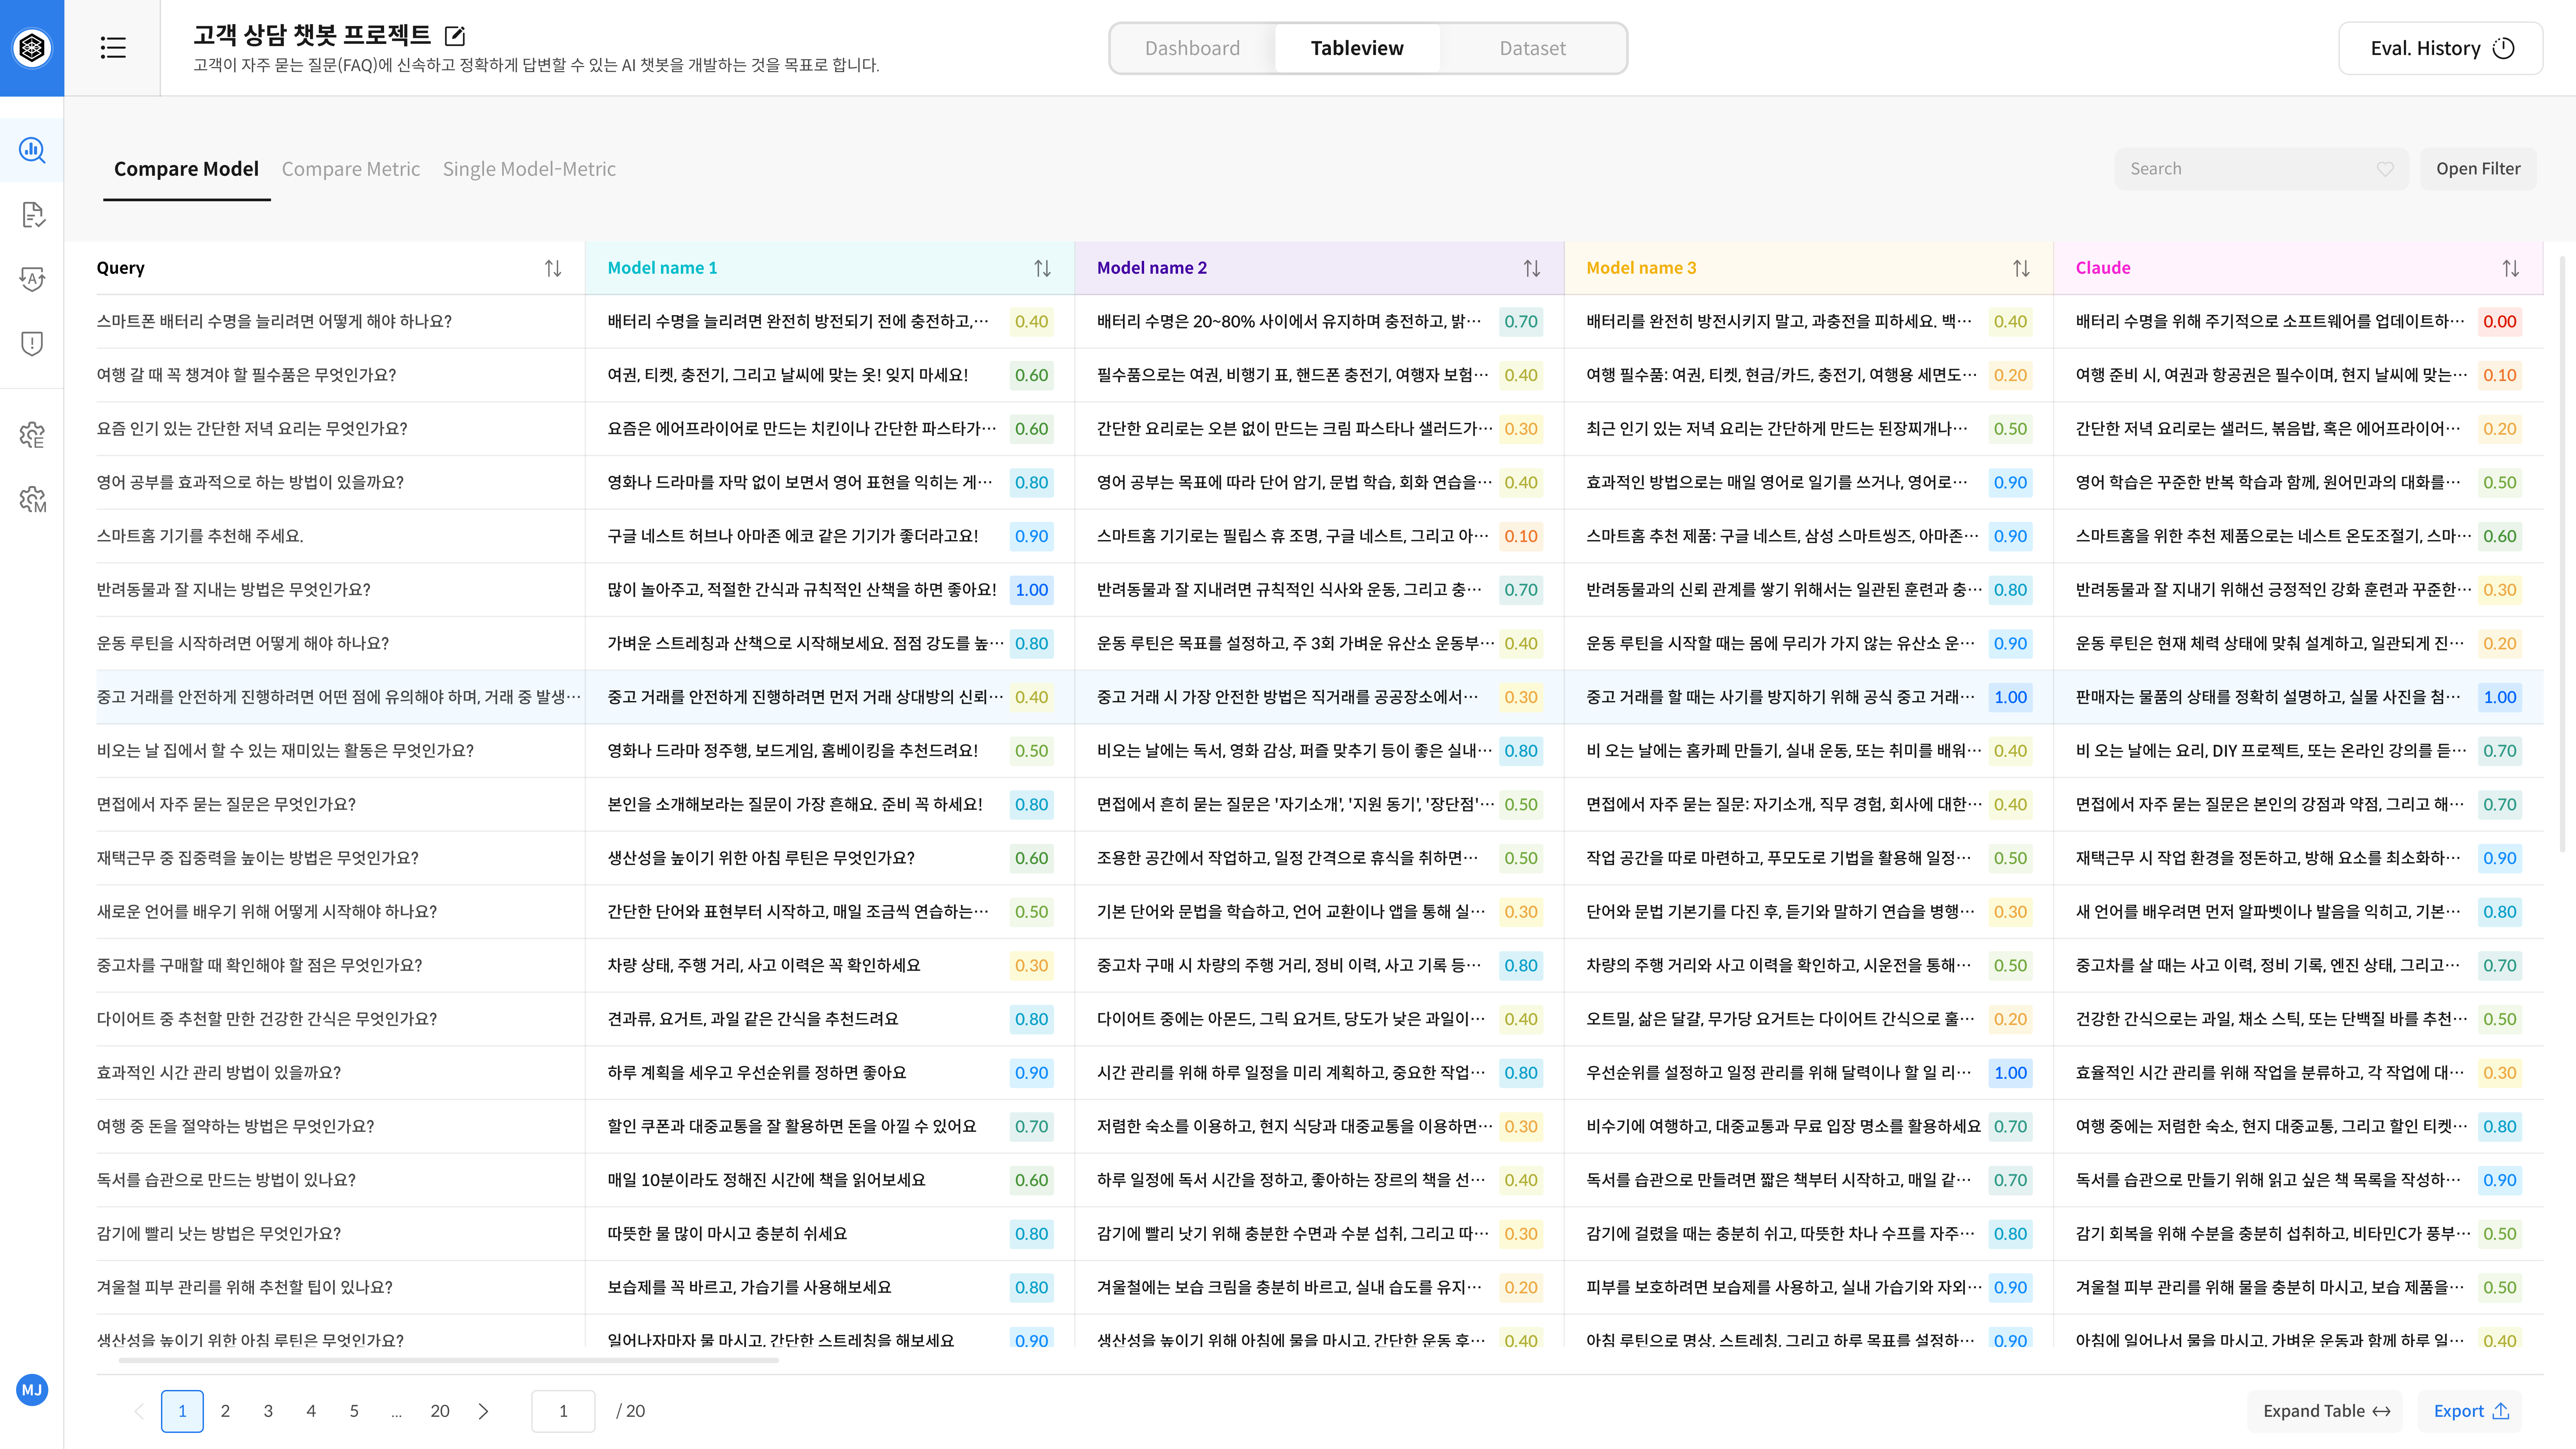2576x1449 pixels.
Task: Switch to Tableview tab
Action: [x=1357, y=48]
